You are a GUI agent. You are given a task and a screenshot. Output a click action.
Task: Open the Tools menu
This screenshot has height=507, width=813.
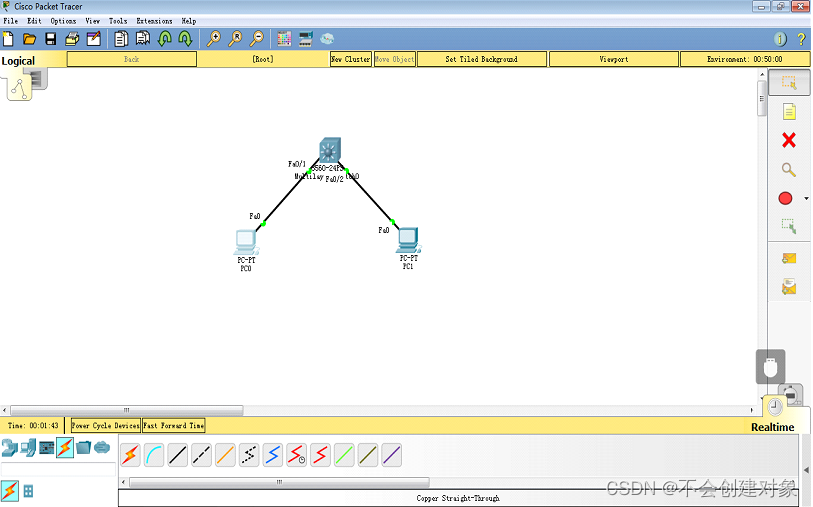(118, 21)
